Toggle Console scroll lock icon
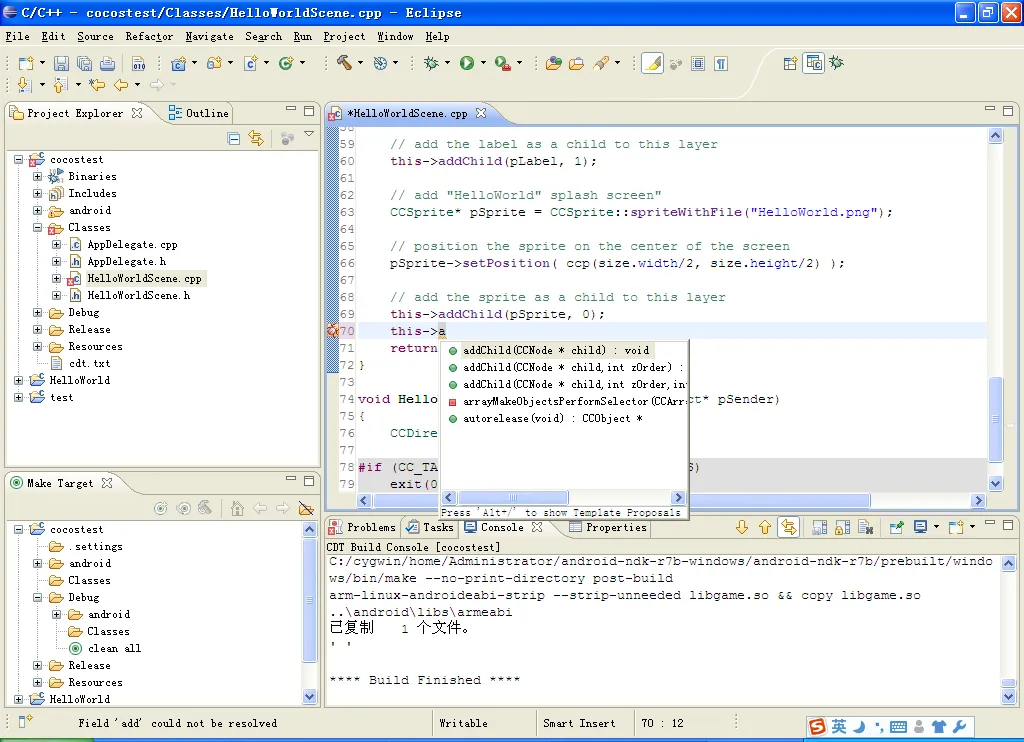The image size is (1024, 742). (842, 527)
